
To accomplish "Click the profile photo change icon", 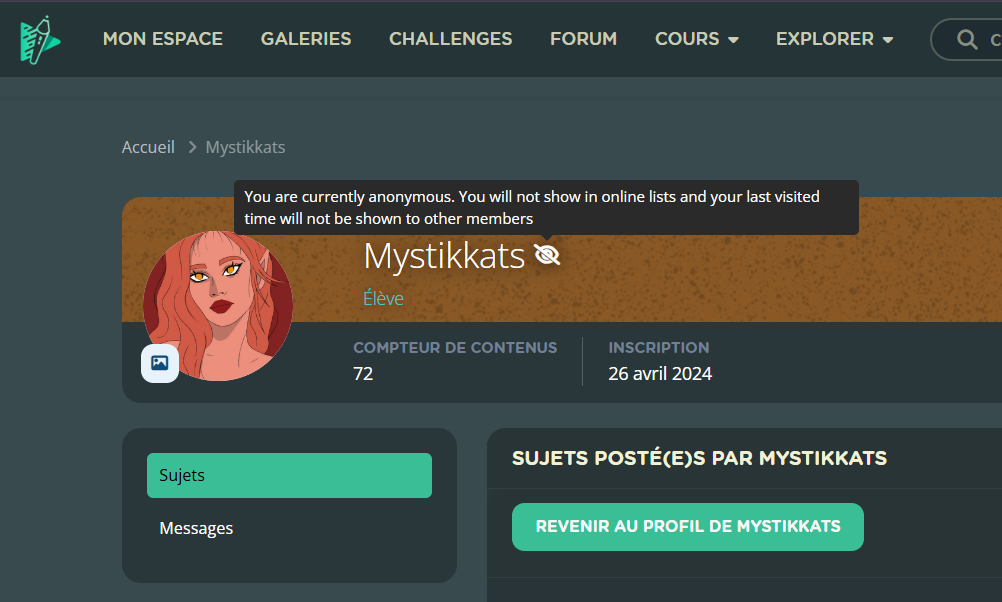I will click(x=160, y=363).
